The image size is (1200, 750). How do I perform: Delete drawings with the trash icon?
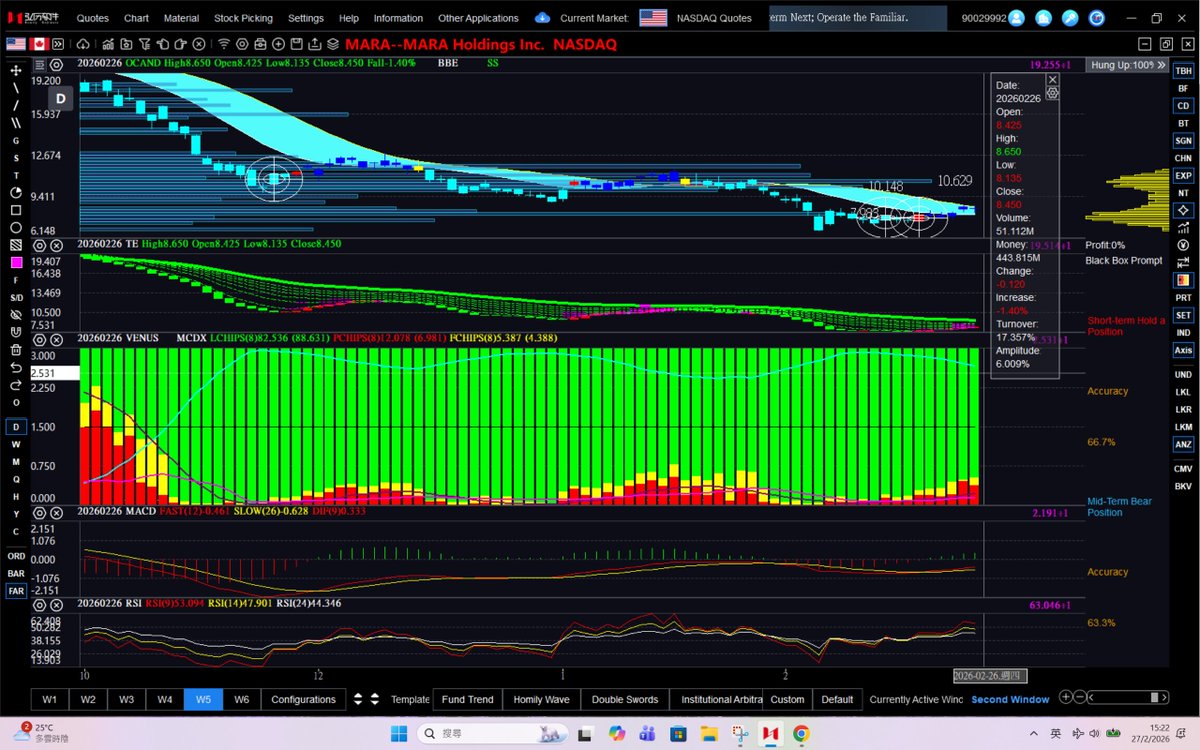16,350
